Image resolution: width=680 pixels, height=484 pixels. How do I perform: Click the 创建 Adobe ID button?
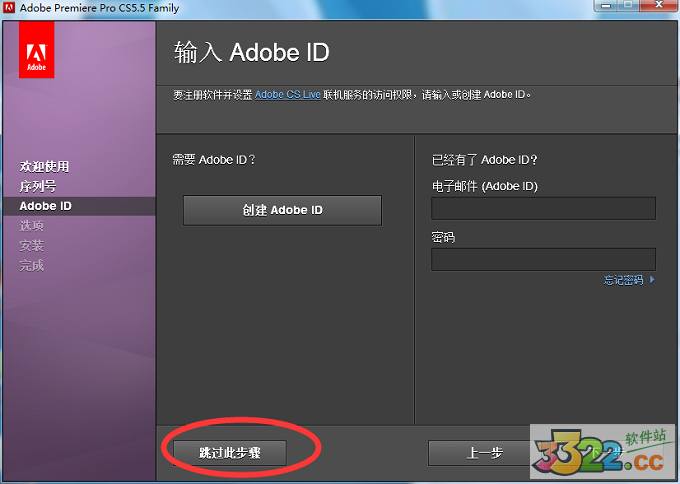(282, 210)
